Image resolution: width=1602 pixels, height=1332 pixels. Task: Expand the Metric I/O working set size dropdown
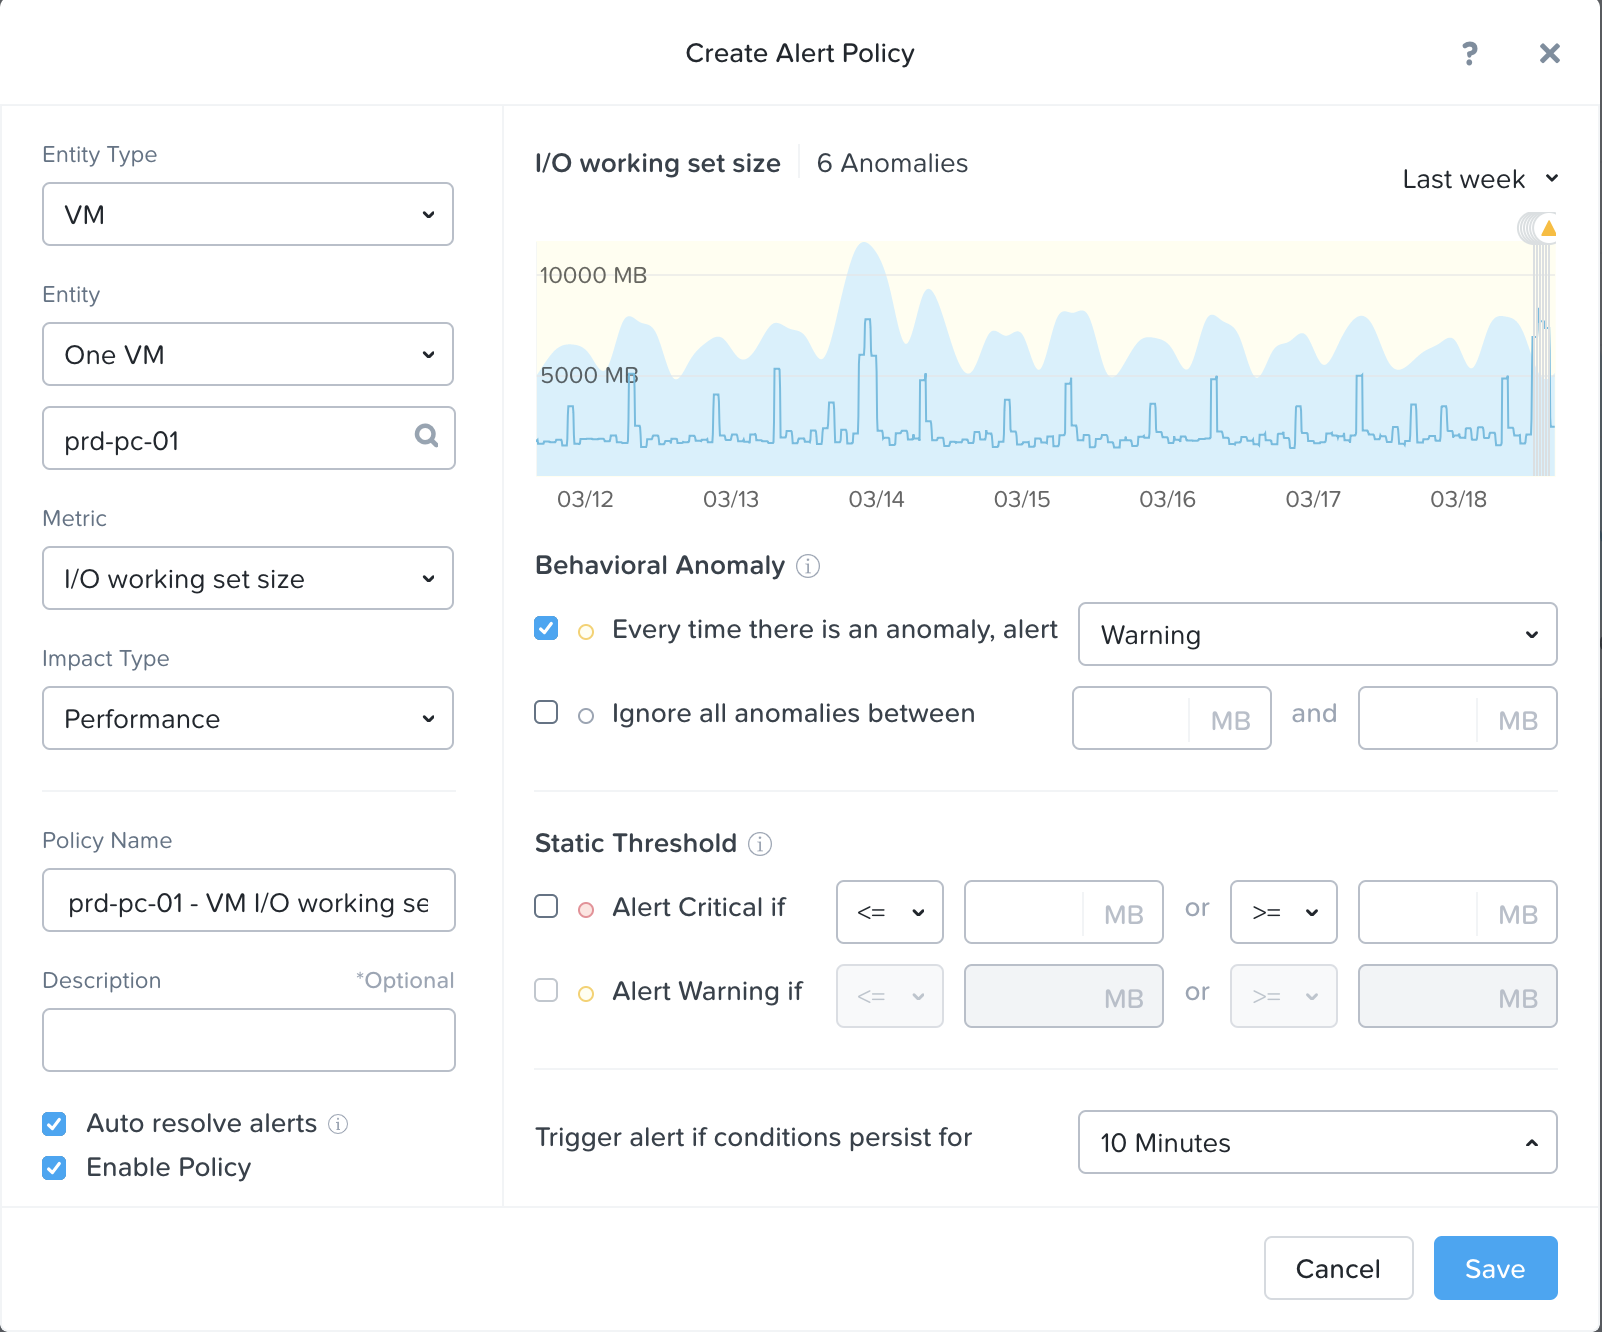[x=248, y=578]
